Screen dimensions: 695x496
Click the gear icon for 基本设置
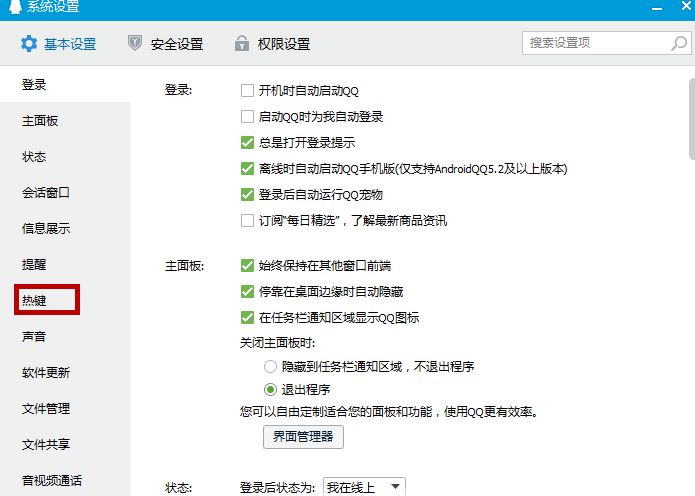point(29,44)
